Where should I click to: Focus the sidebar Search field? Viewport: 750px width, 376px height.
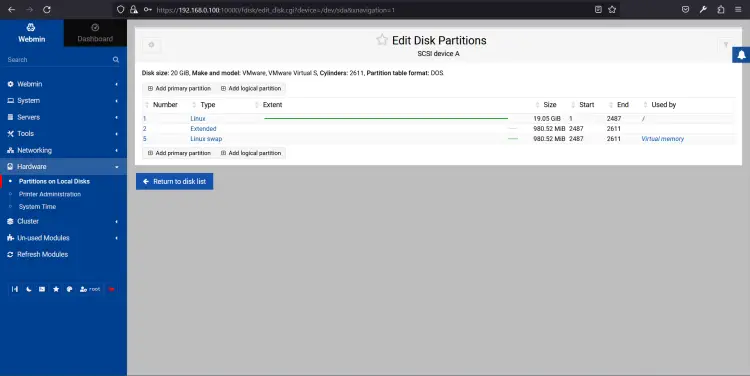coord(57,60)
